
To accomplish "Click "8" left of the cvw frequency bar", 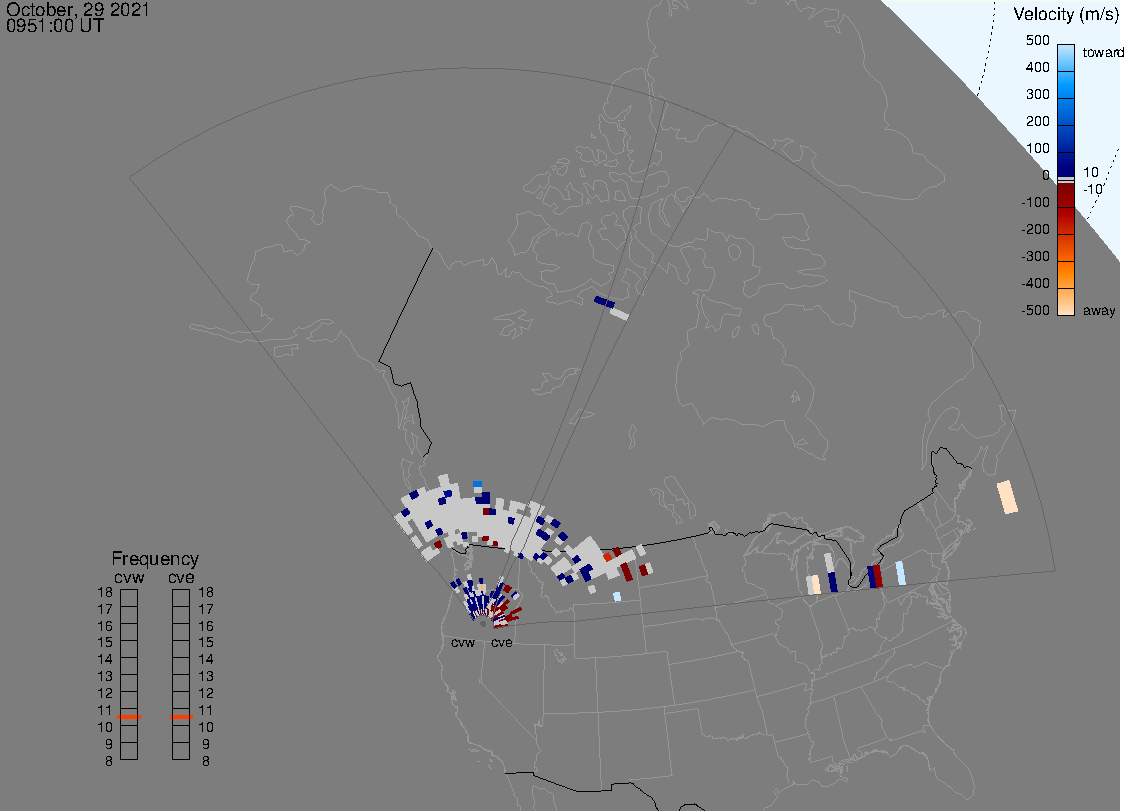I will coord(109,762).
